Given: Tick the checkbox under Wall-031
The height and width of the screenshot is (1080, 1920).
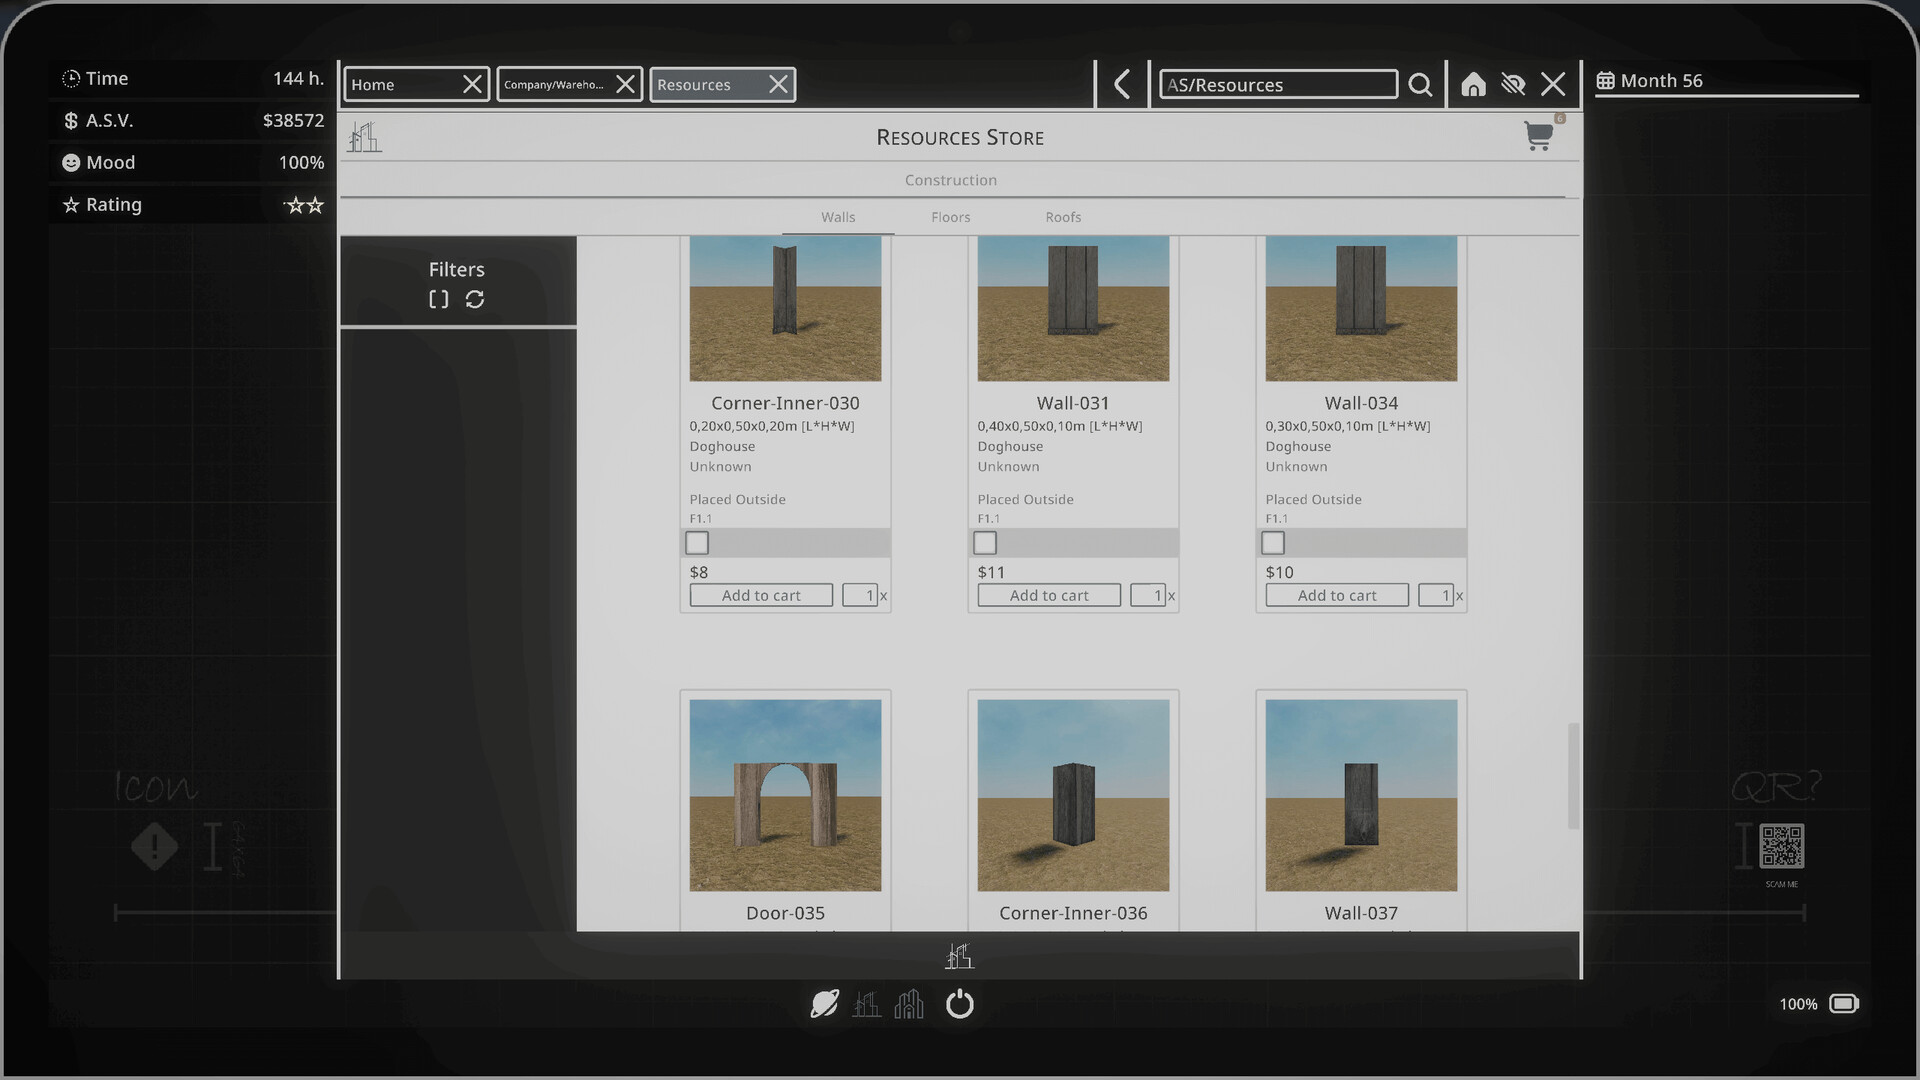Looking at the screenshot, I should pyautogui.click(x=985, y=542).
